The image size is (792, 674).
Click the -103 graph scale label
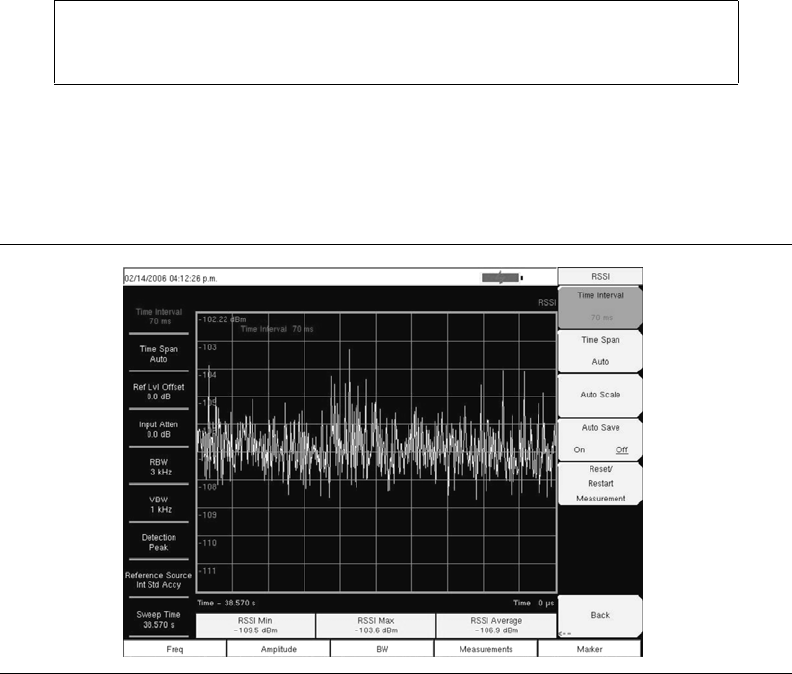click(208, 347)
